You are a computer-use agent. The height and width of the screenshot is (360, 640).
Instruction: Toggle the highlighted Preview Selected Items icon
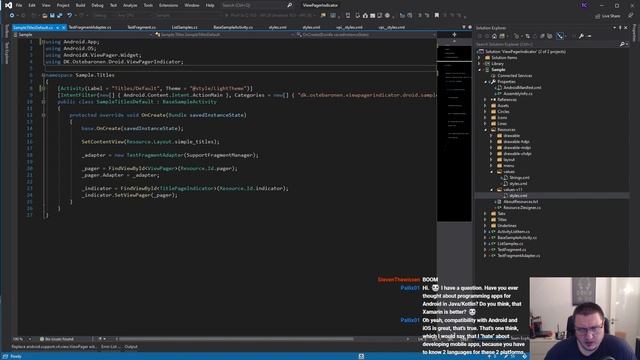560,36
